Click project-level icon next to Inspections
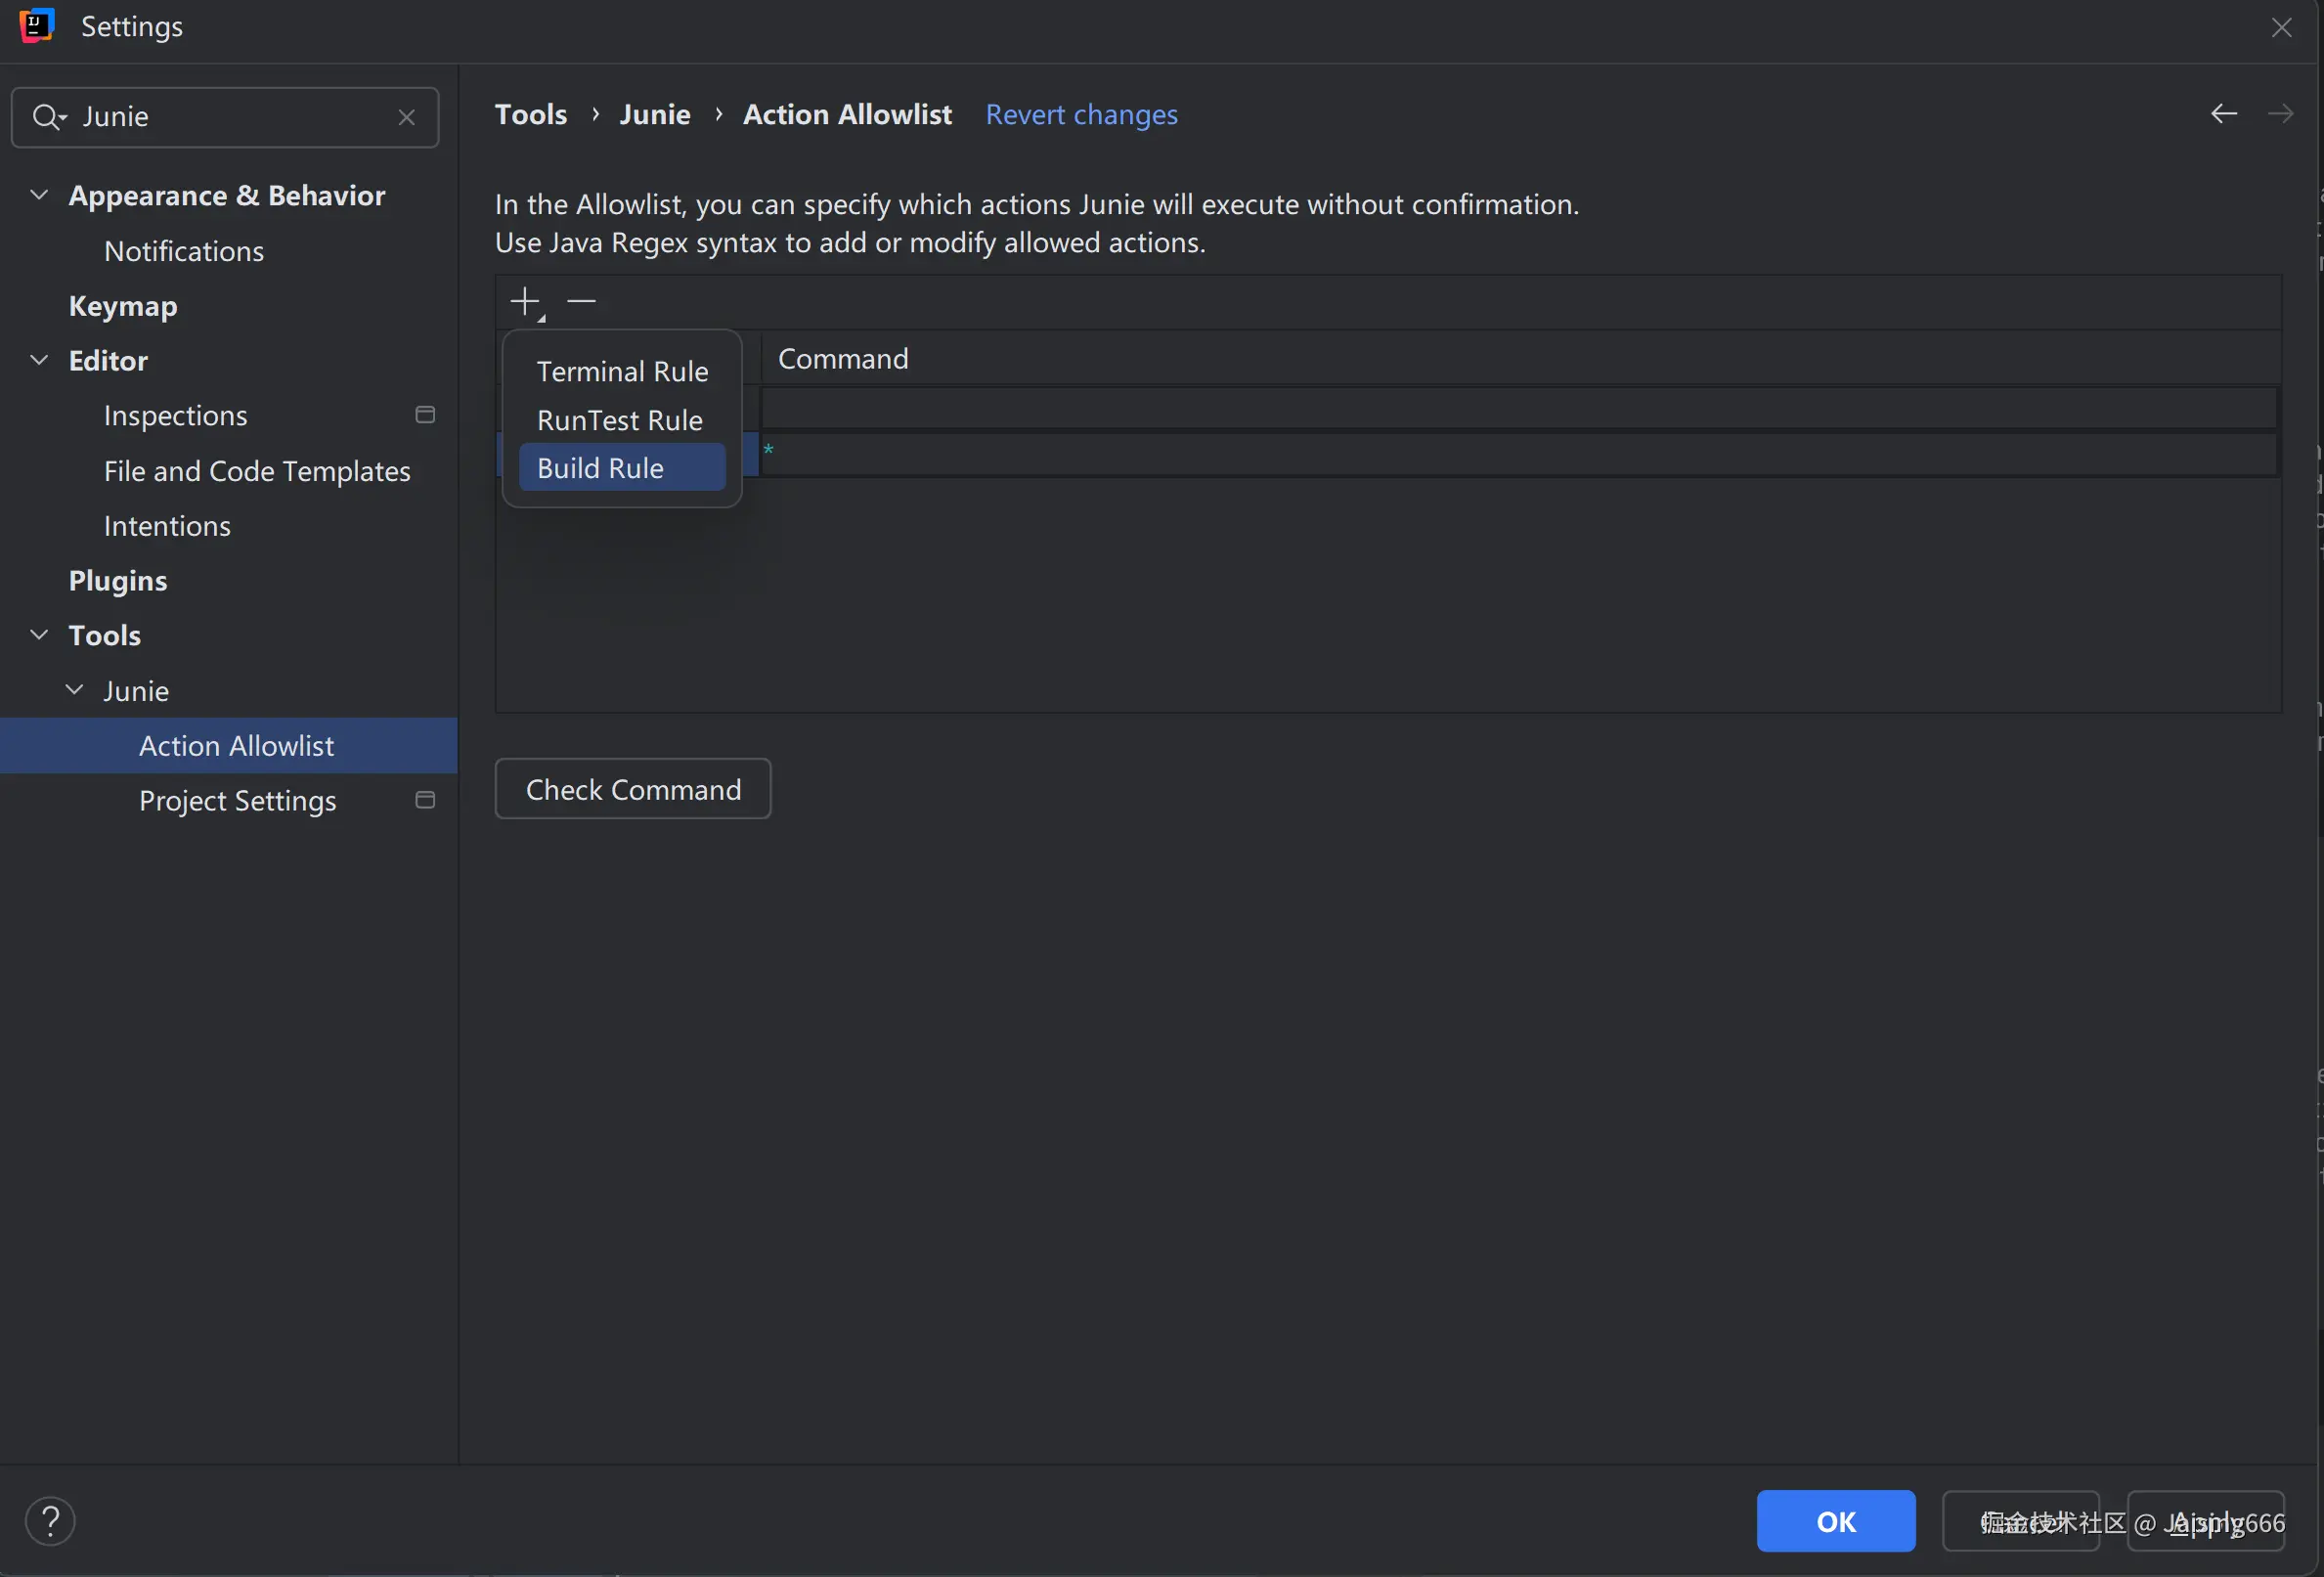 425,415
